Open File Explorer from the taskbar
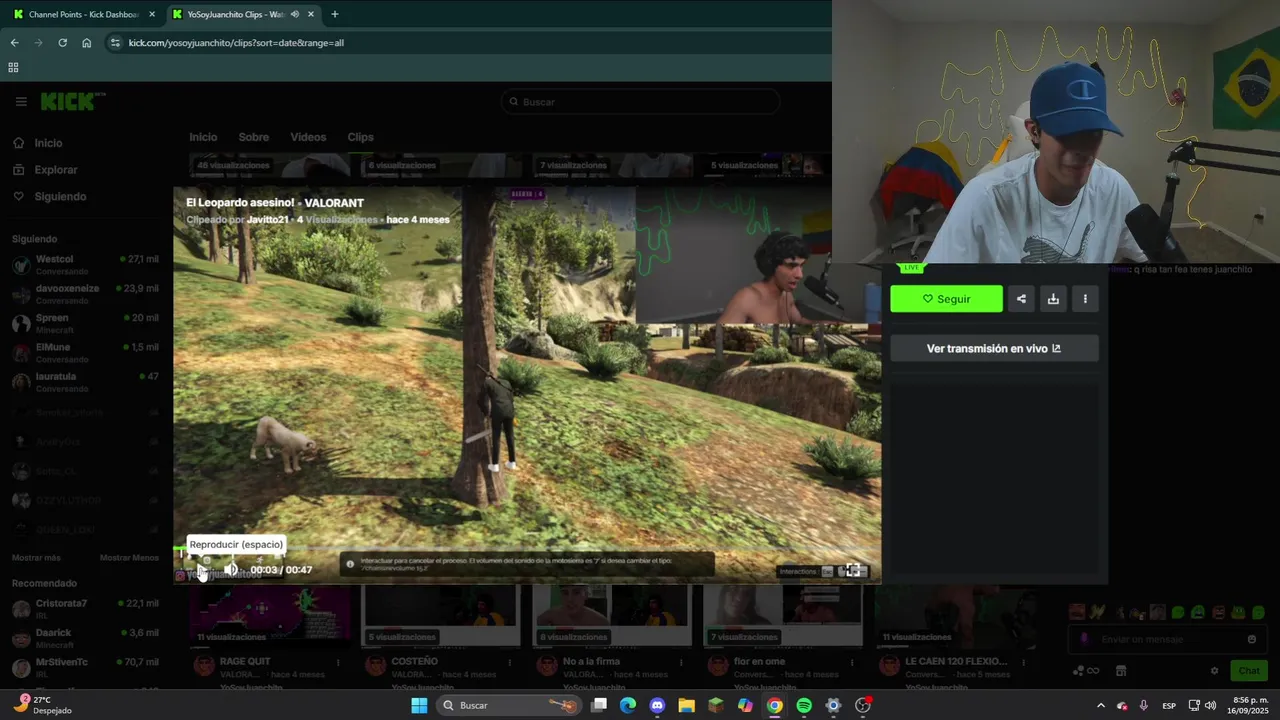The height and width of the screenshot is (720, 1280). coord(686,705)
